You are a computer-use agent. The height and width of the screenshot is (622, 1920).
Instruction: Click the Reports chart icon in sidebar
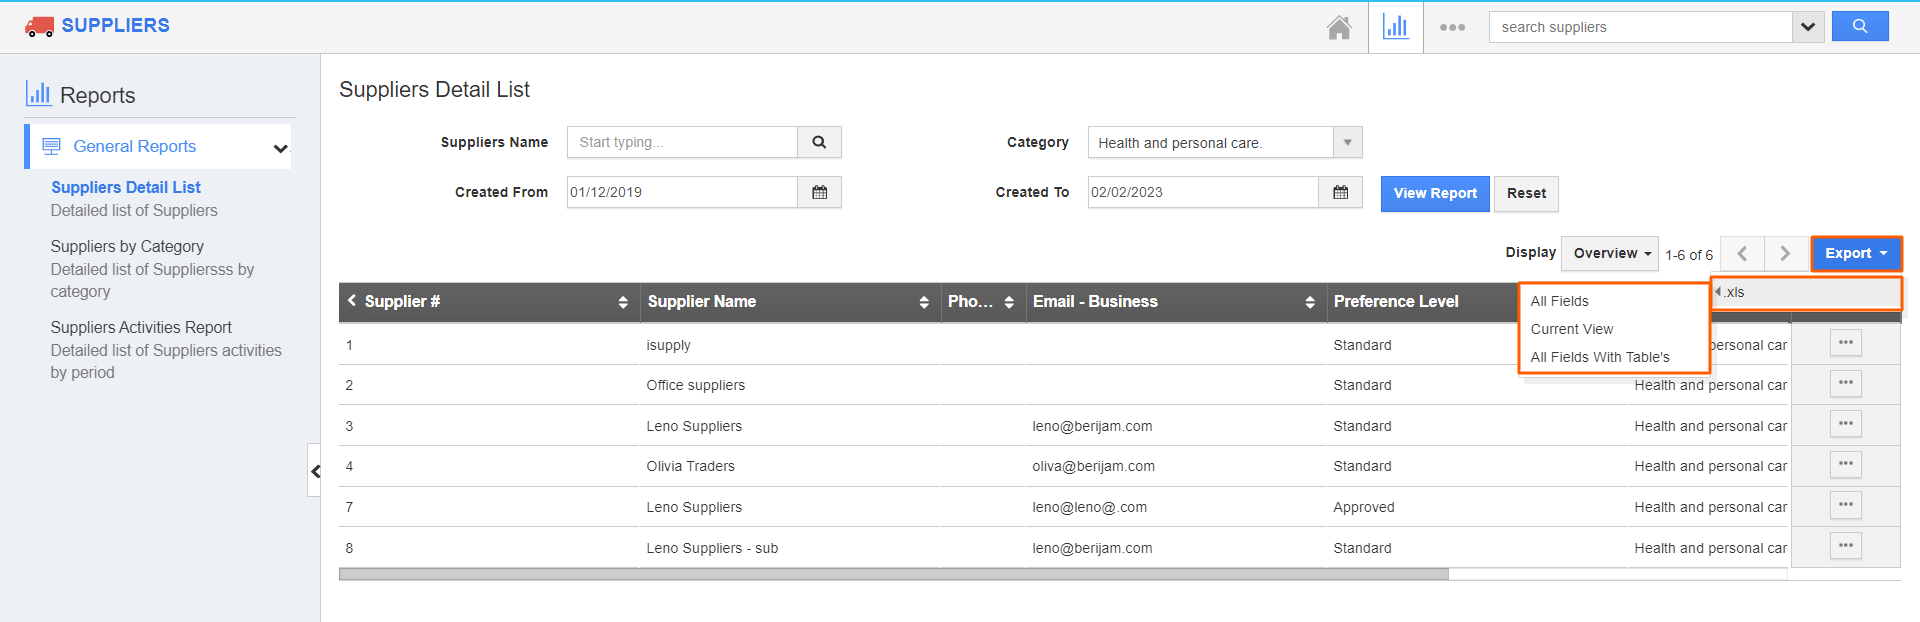(x=38, y=94)
